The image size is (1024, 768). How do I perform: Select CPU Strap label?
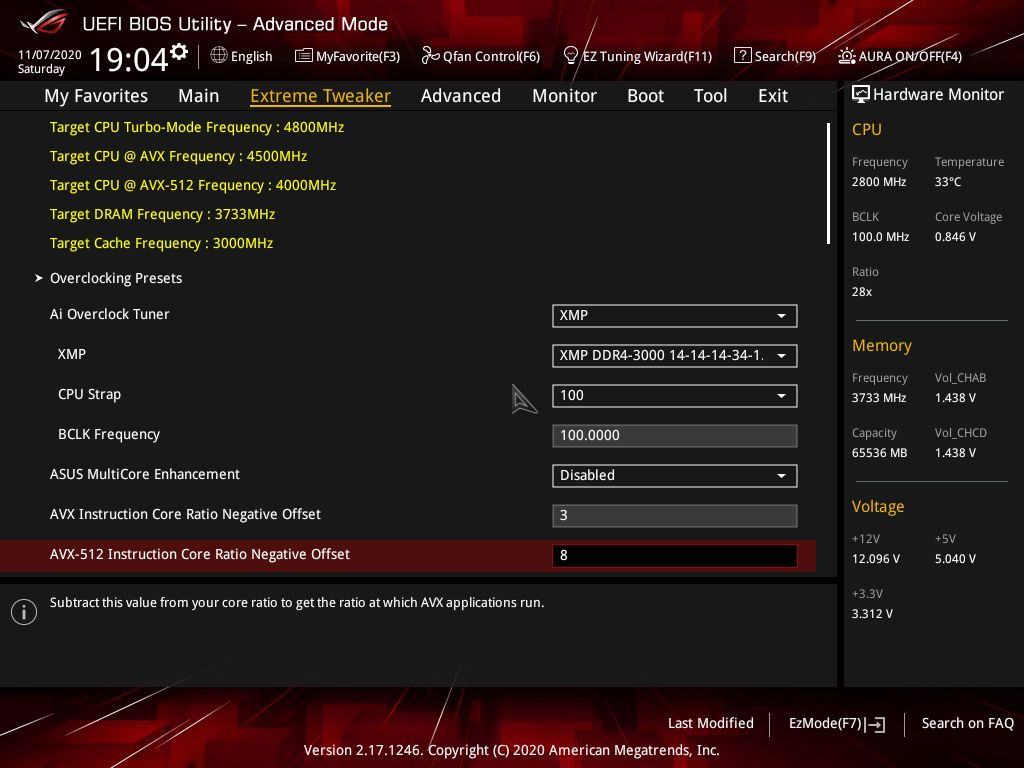[89, 394]
